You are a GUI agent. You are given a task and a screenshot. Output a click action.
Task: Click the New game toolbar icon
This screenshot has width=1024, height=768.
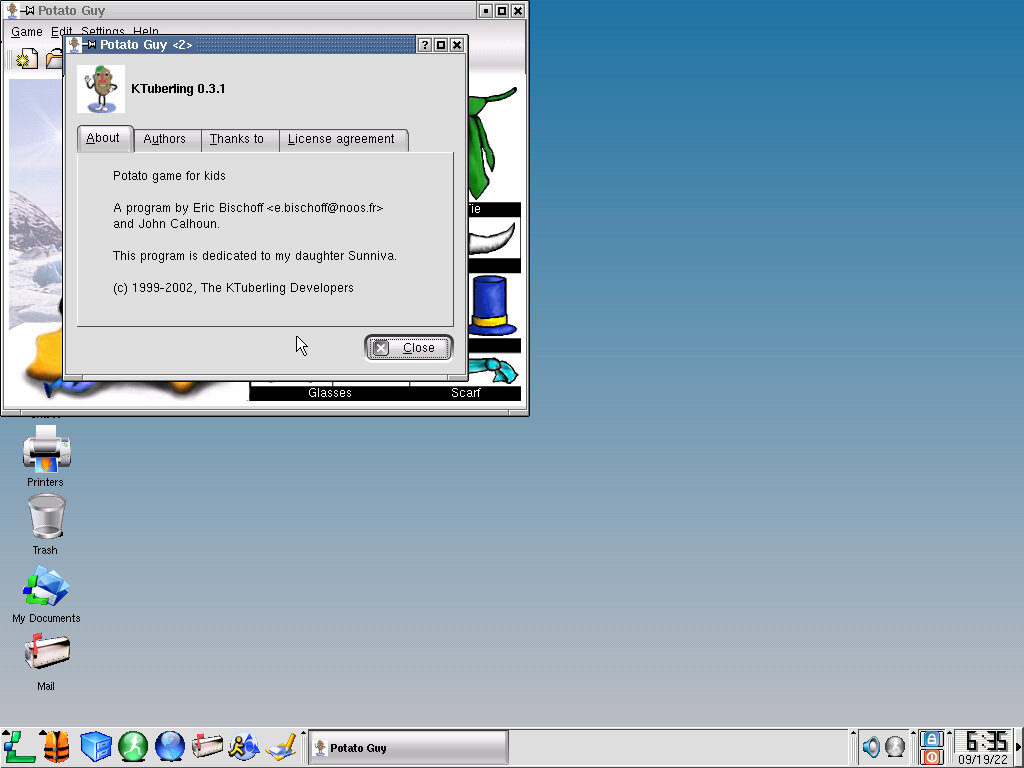point(25,60)
